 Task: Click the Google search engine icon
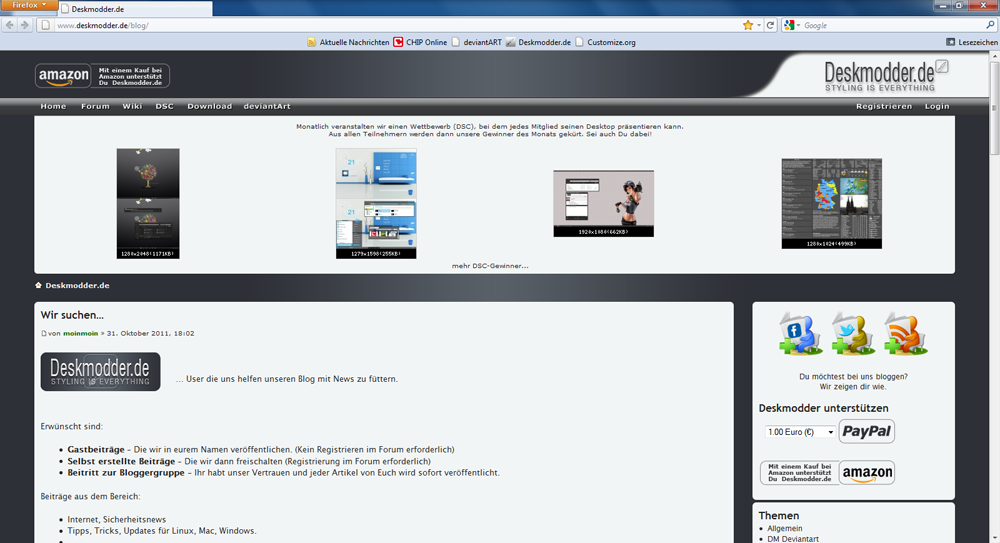click(789, 25)
